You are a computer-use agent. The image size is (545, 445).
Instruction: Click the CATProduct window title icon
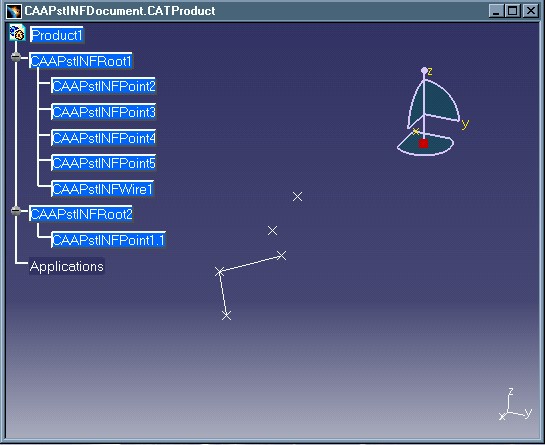tap(14, 11)
